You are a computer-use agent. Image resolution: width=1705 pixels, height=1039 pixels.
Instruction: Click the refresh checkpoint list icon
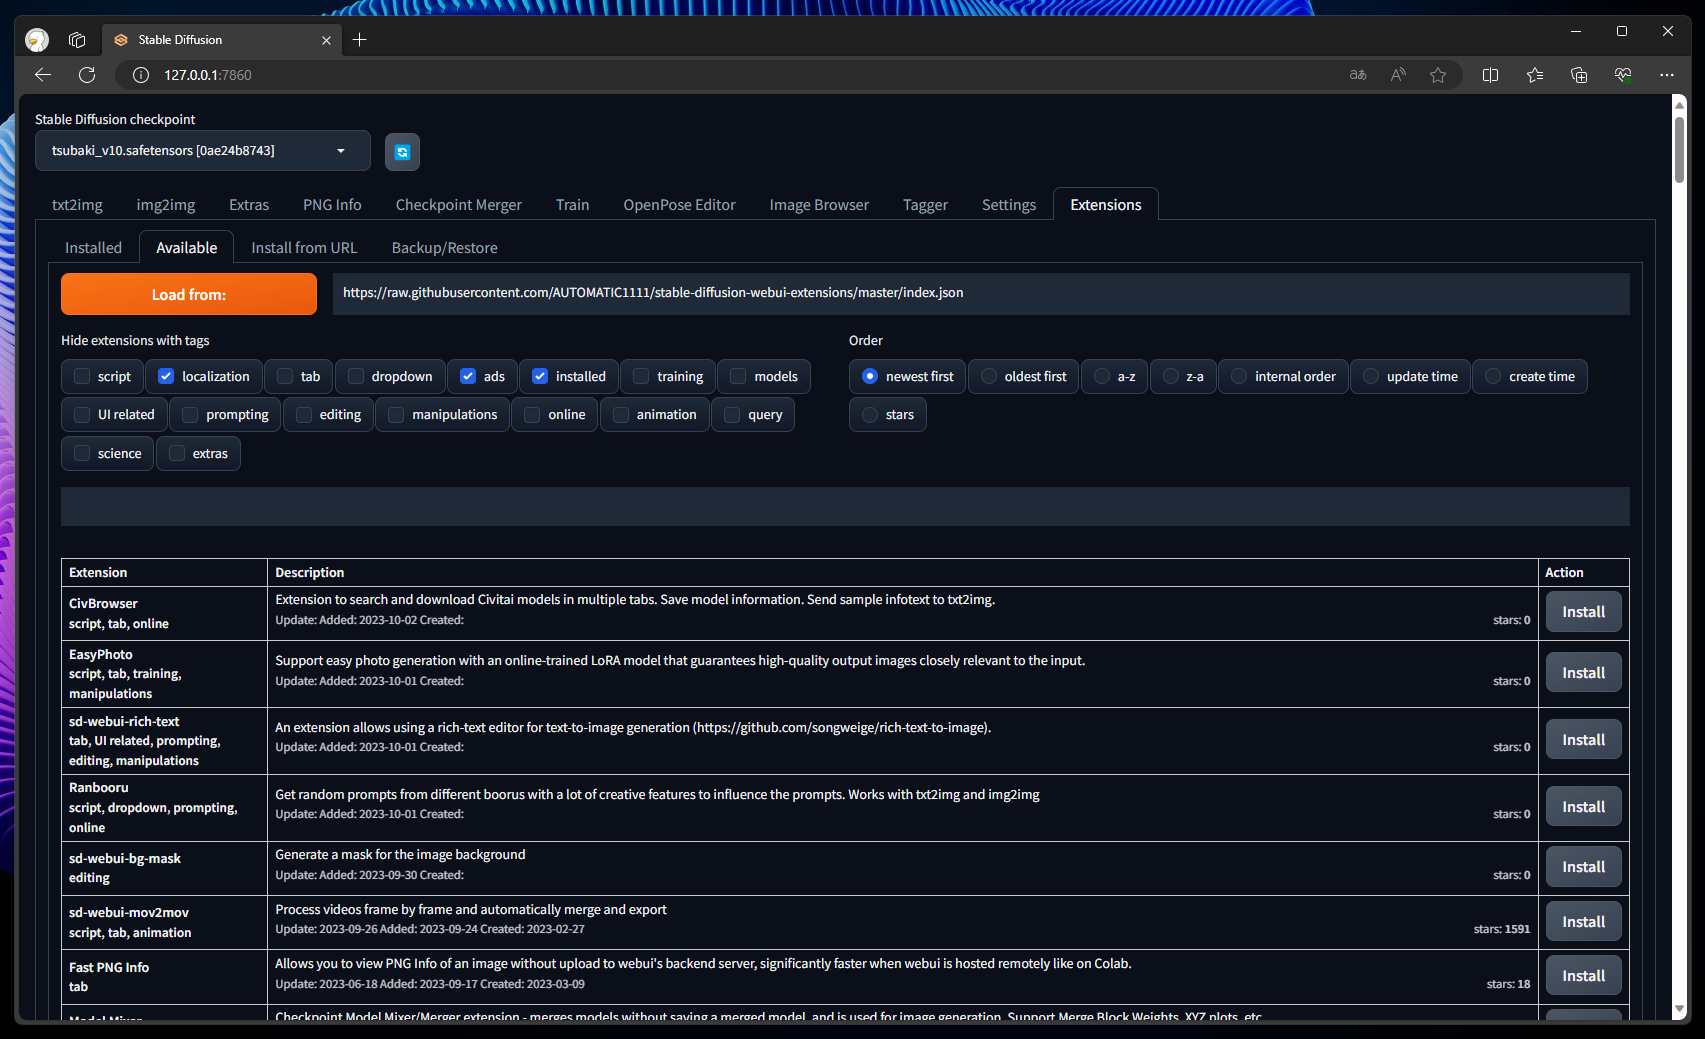click(402, 152)
